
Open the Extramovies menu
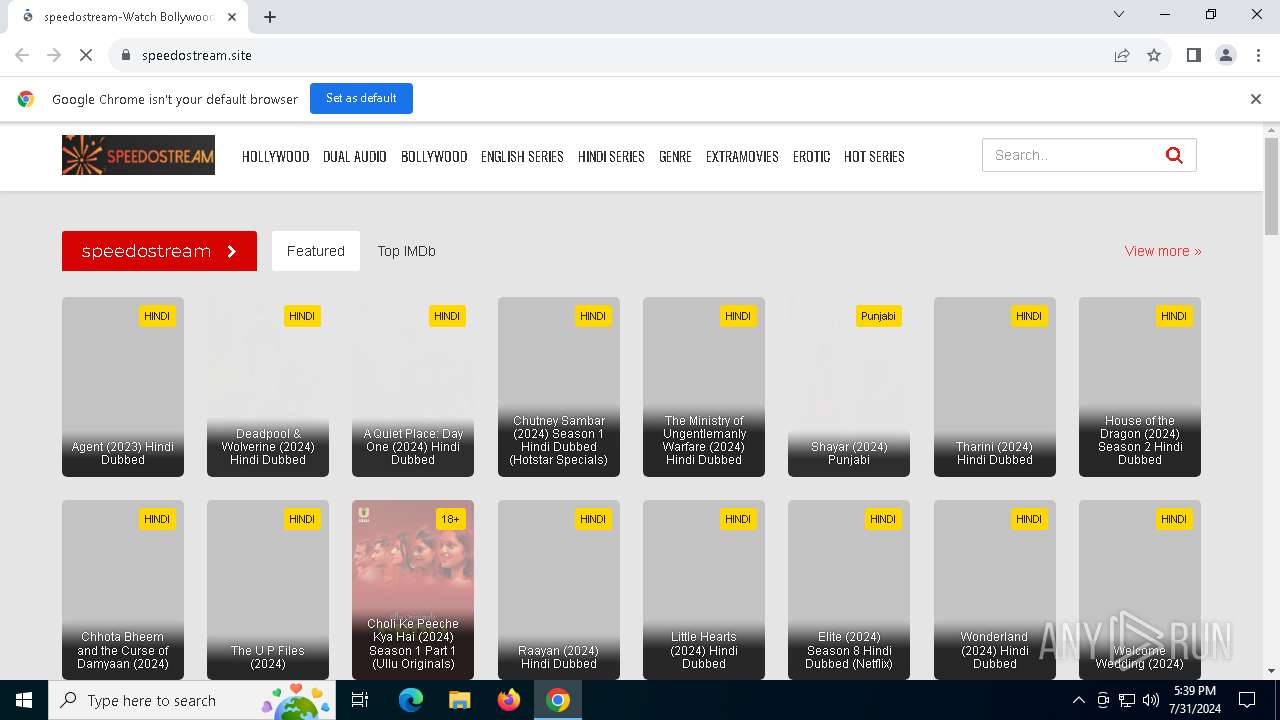click(x=742, y=157)
